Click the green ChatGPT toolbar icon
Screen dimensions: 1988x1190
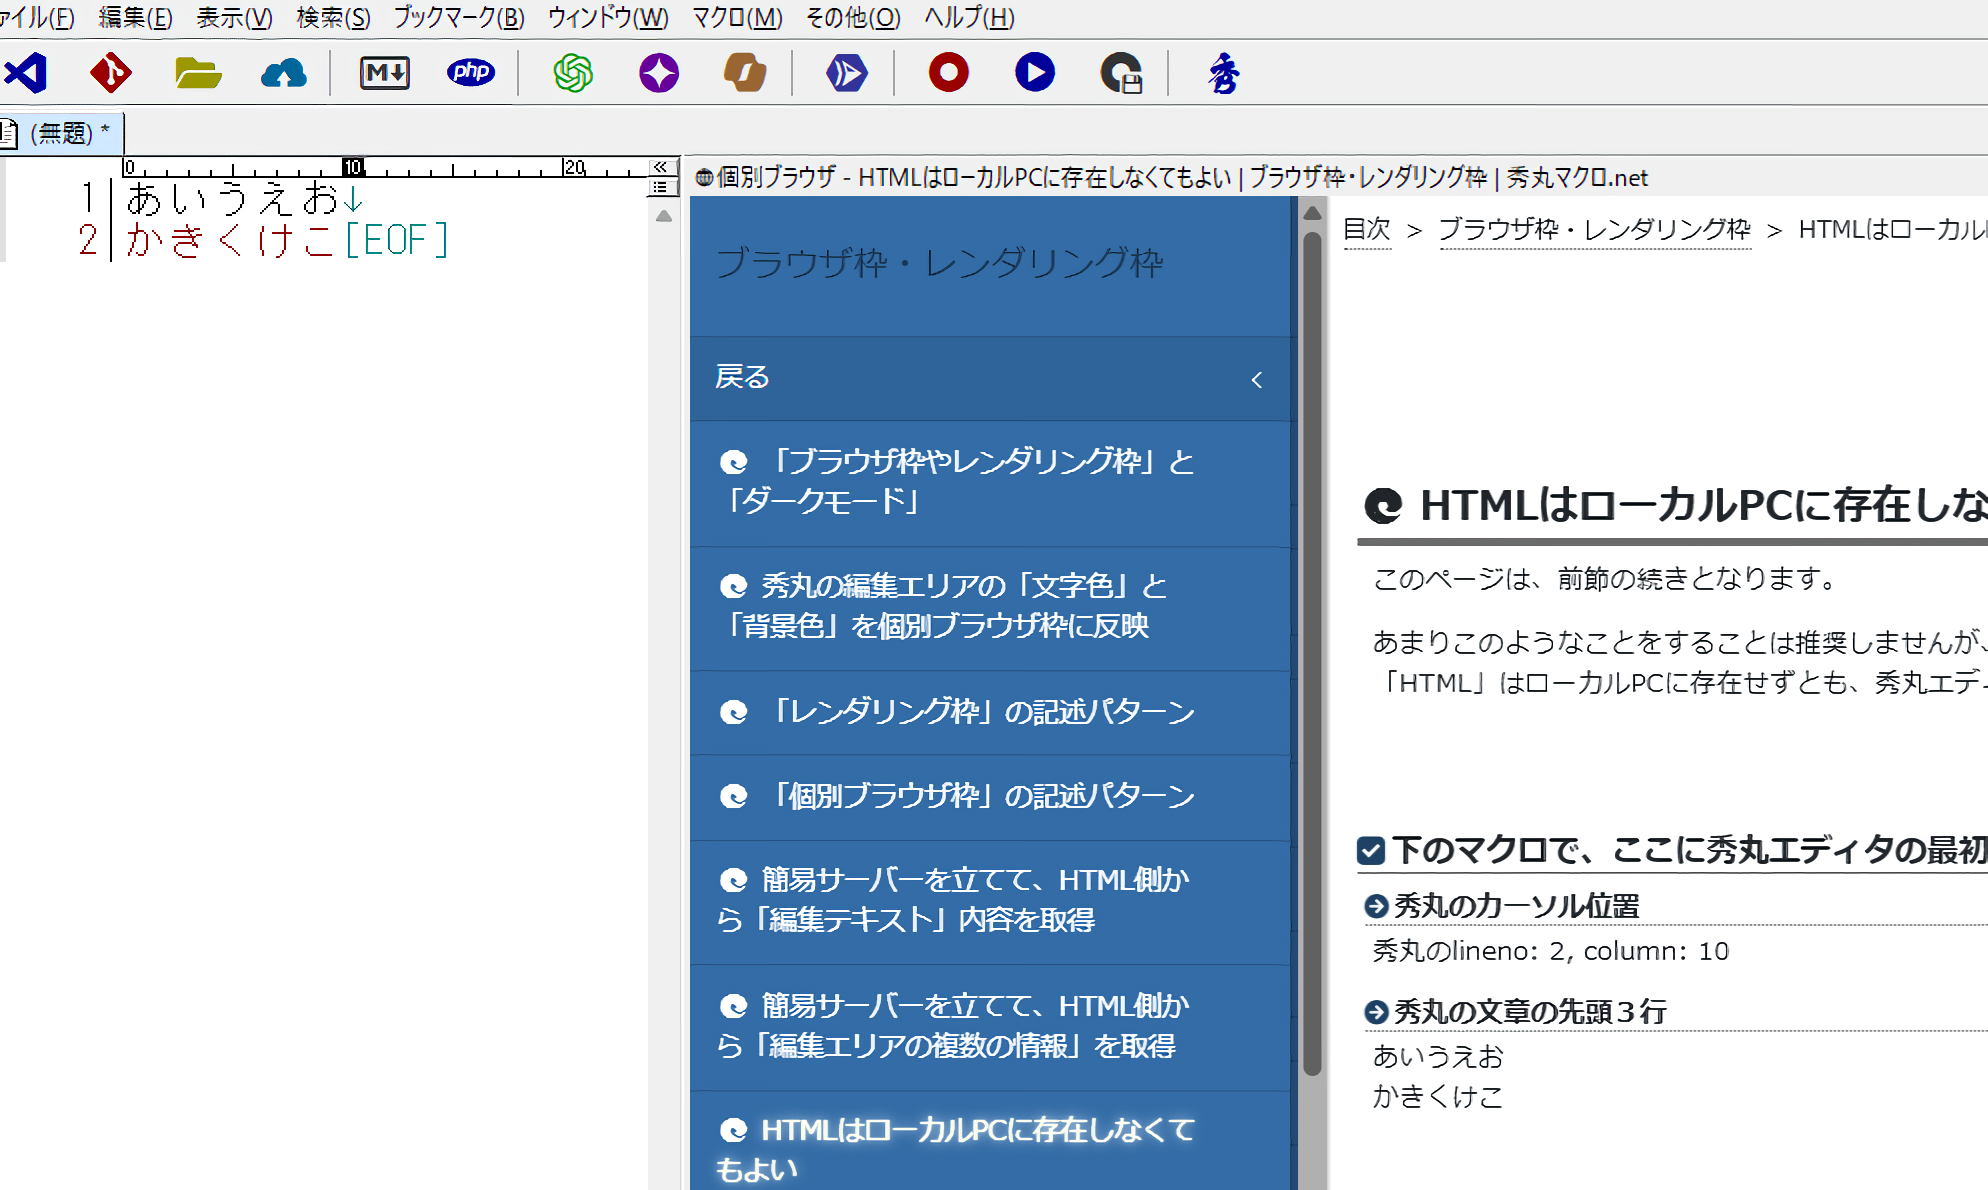coord(573,73)
